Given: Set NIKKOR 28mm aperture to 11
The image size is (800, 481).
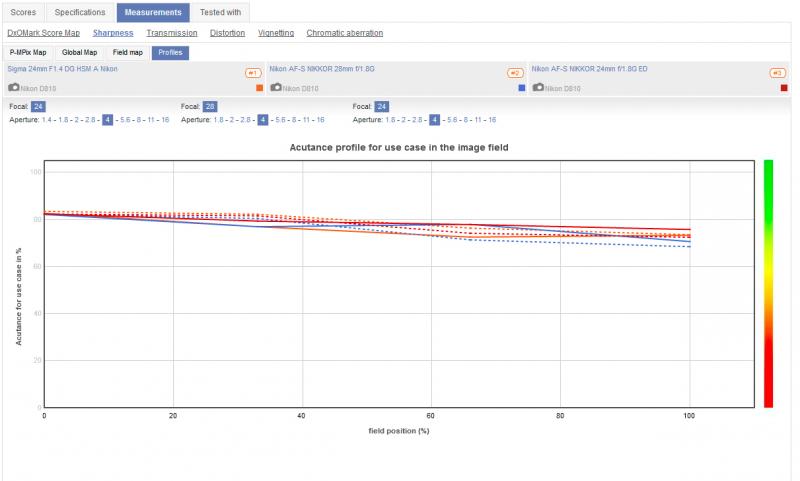Looking at the screenshot, I should point(306,120).
